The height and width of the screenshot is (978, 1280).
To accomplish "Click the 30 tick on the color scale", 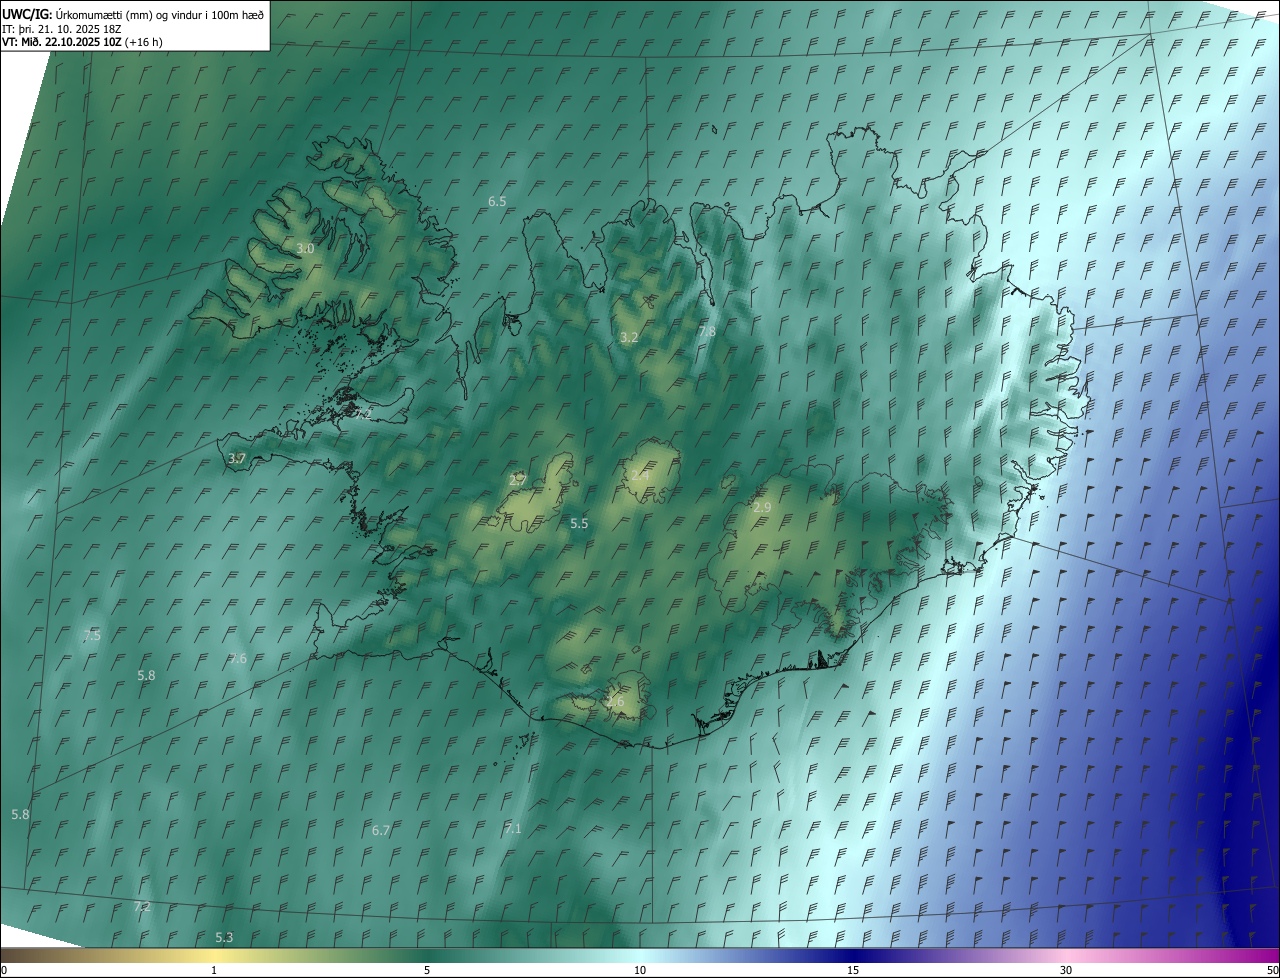I will [x=1066, y=970].
